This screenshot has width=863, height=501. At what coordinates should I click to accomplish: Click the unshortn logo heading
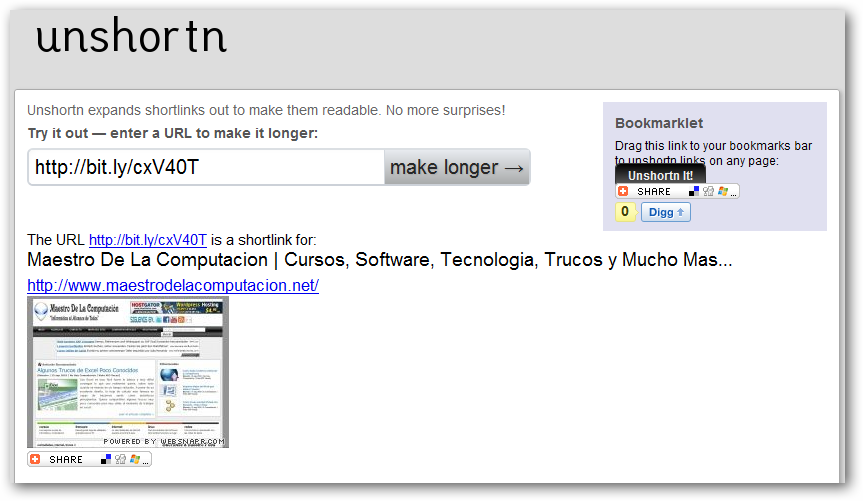pyautogui.click(x=131, y=36)
